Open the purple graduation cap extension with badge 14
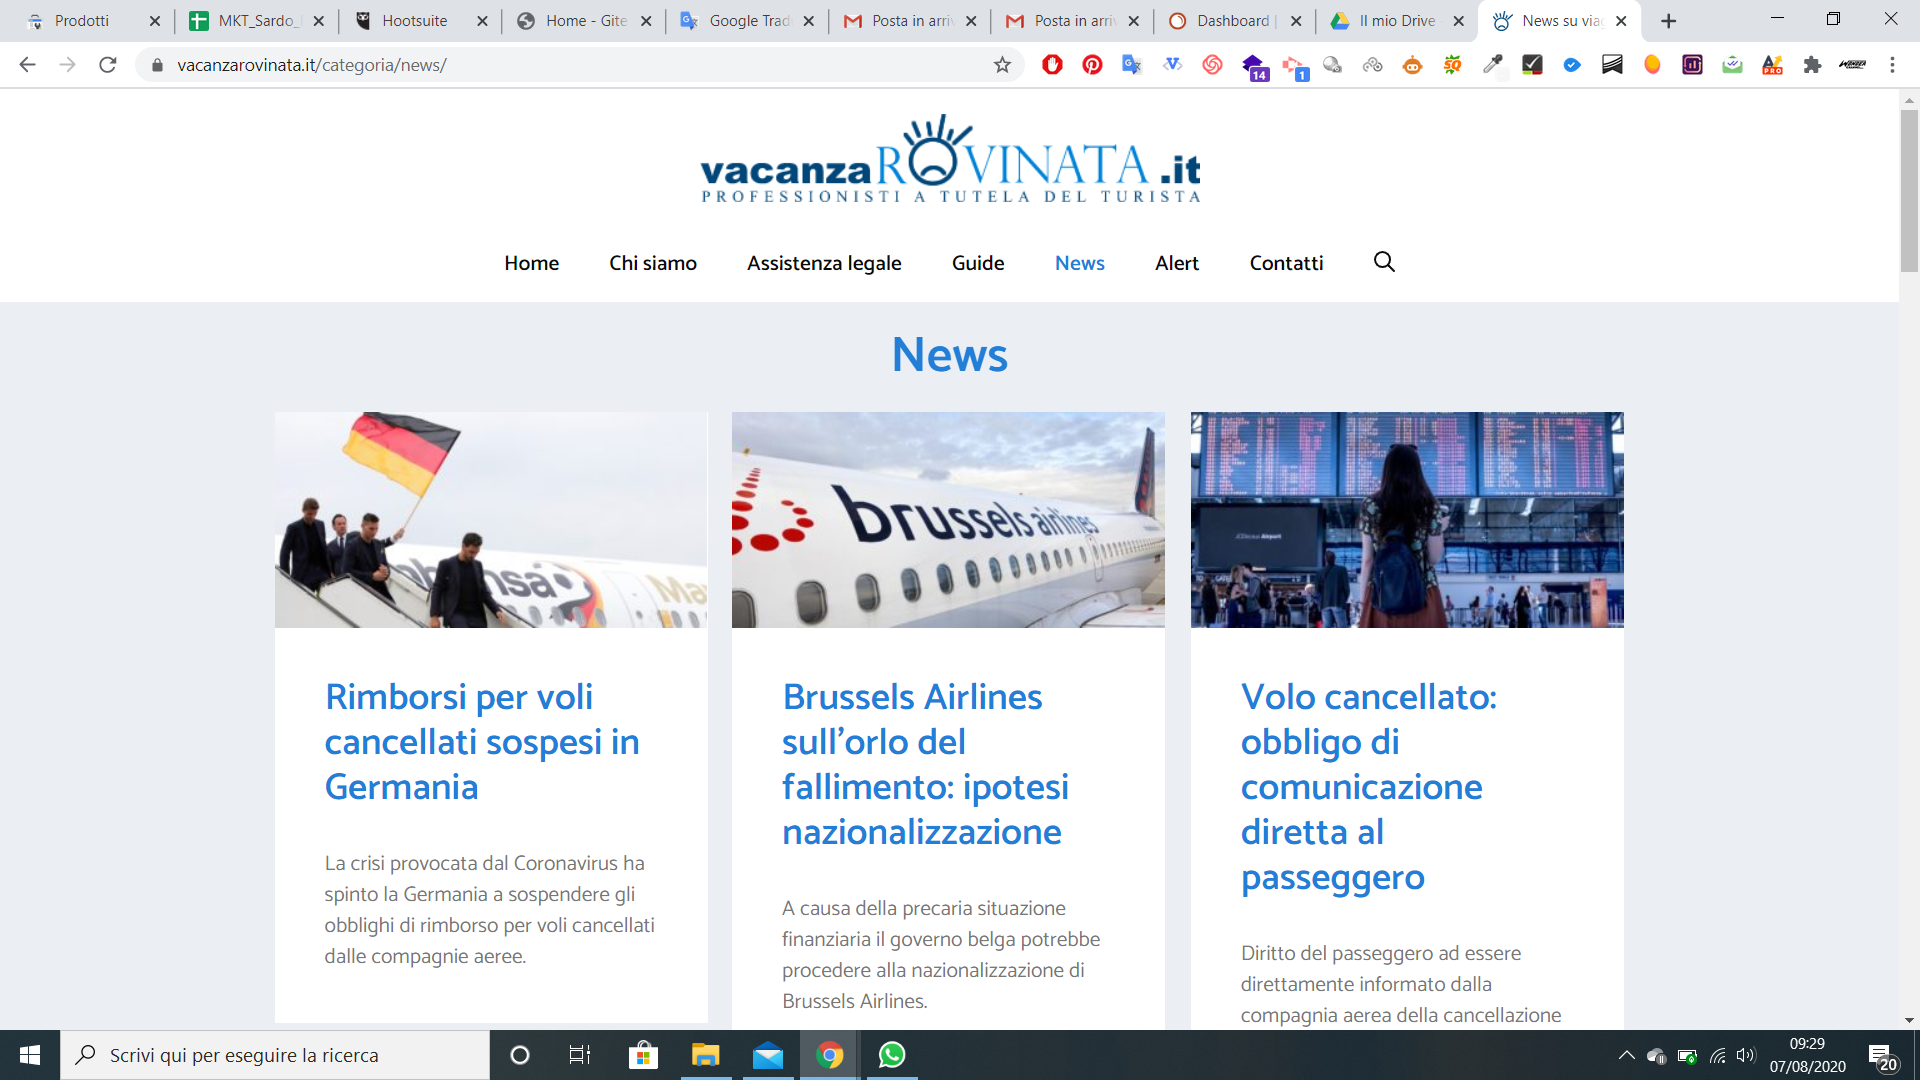The image size is (1920, 1080). pos(1254,67)
